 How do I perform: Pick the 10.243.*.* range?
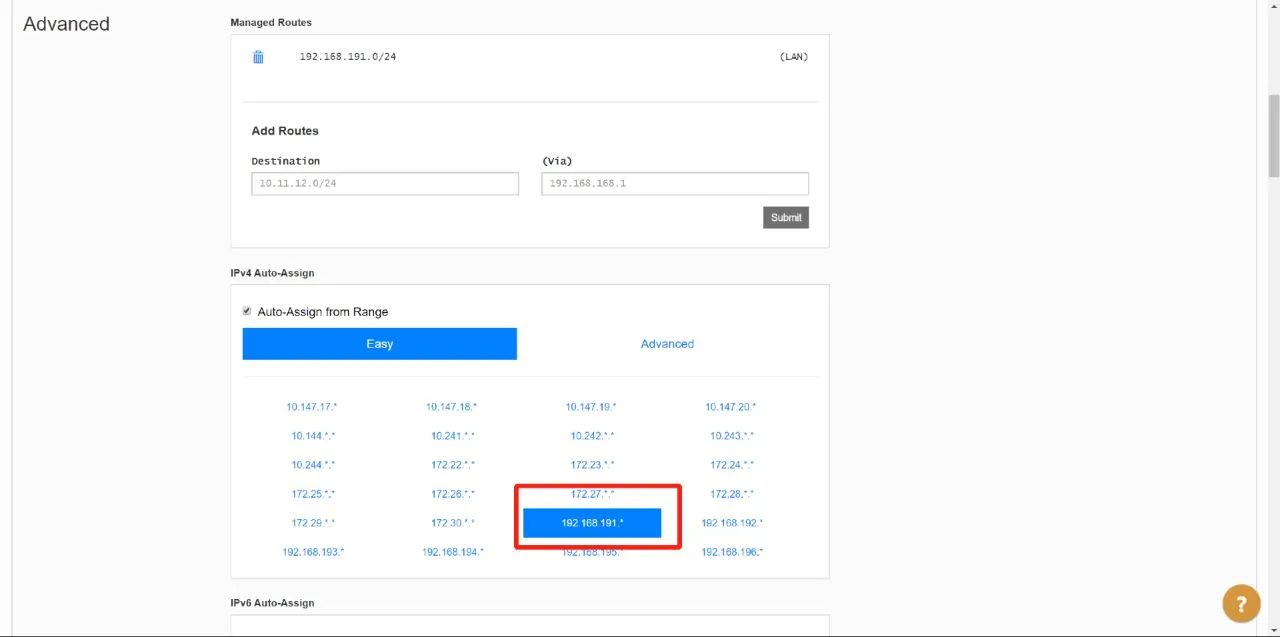tap(732, 436)
